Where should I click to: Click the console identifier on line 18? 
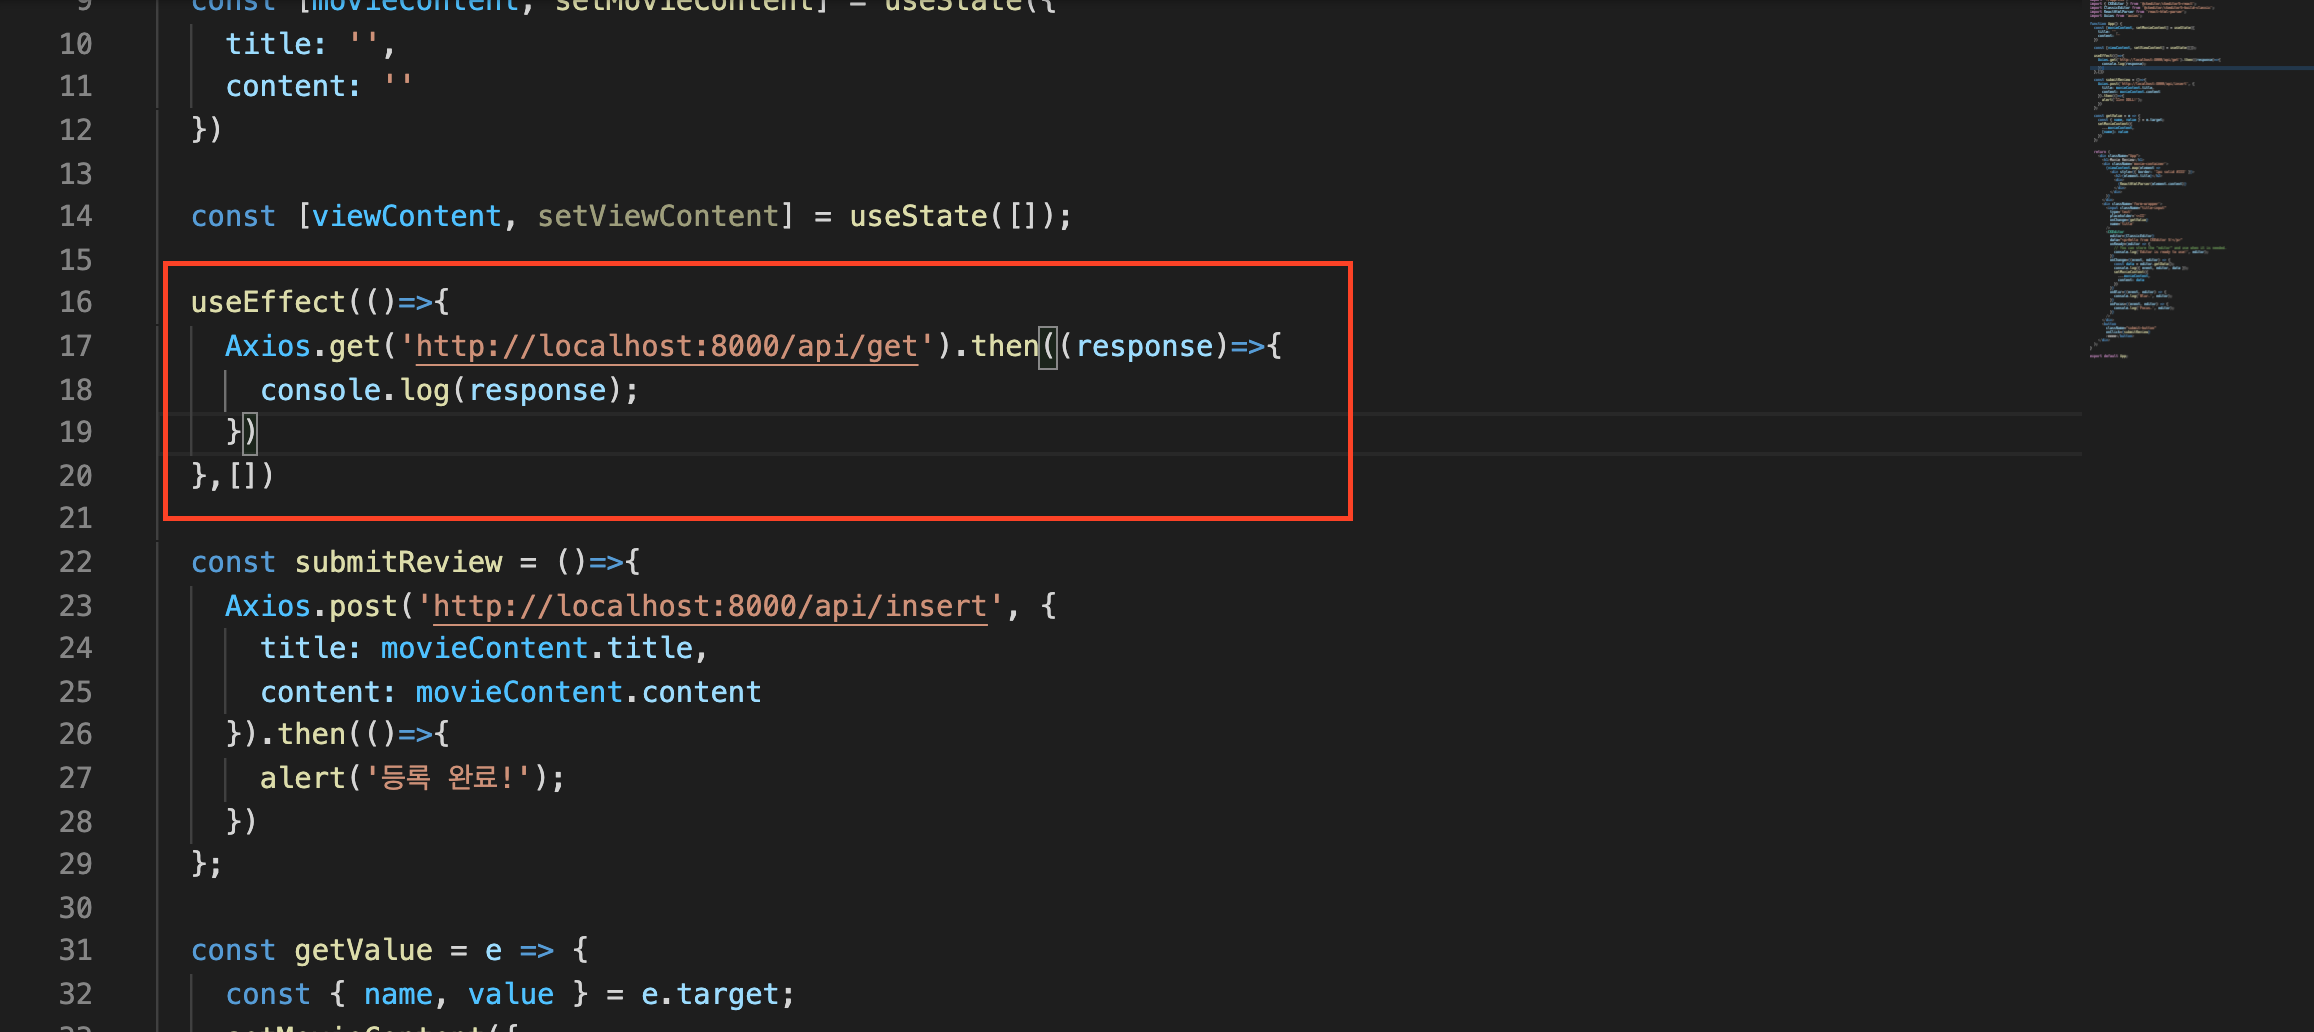pos(320,390)
